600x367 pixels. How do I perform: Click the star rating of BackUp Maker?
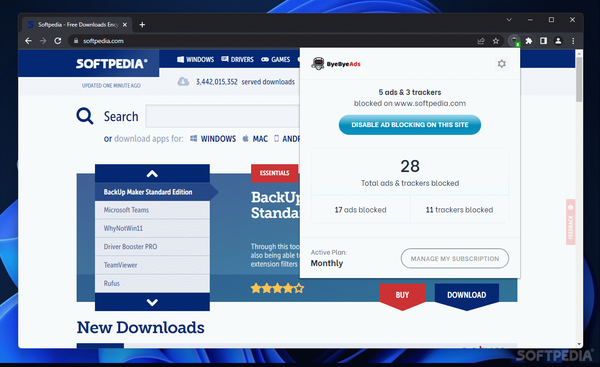click(x=277, y=288)
